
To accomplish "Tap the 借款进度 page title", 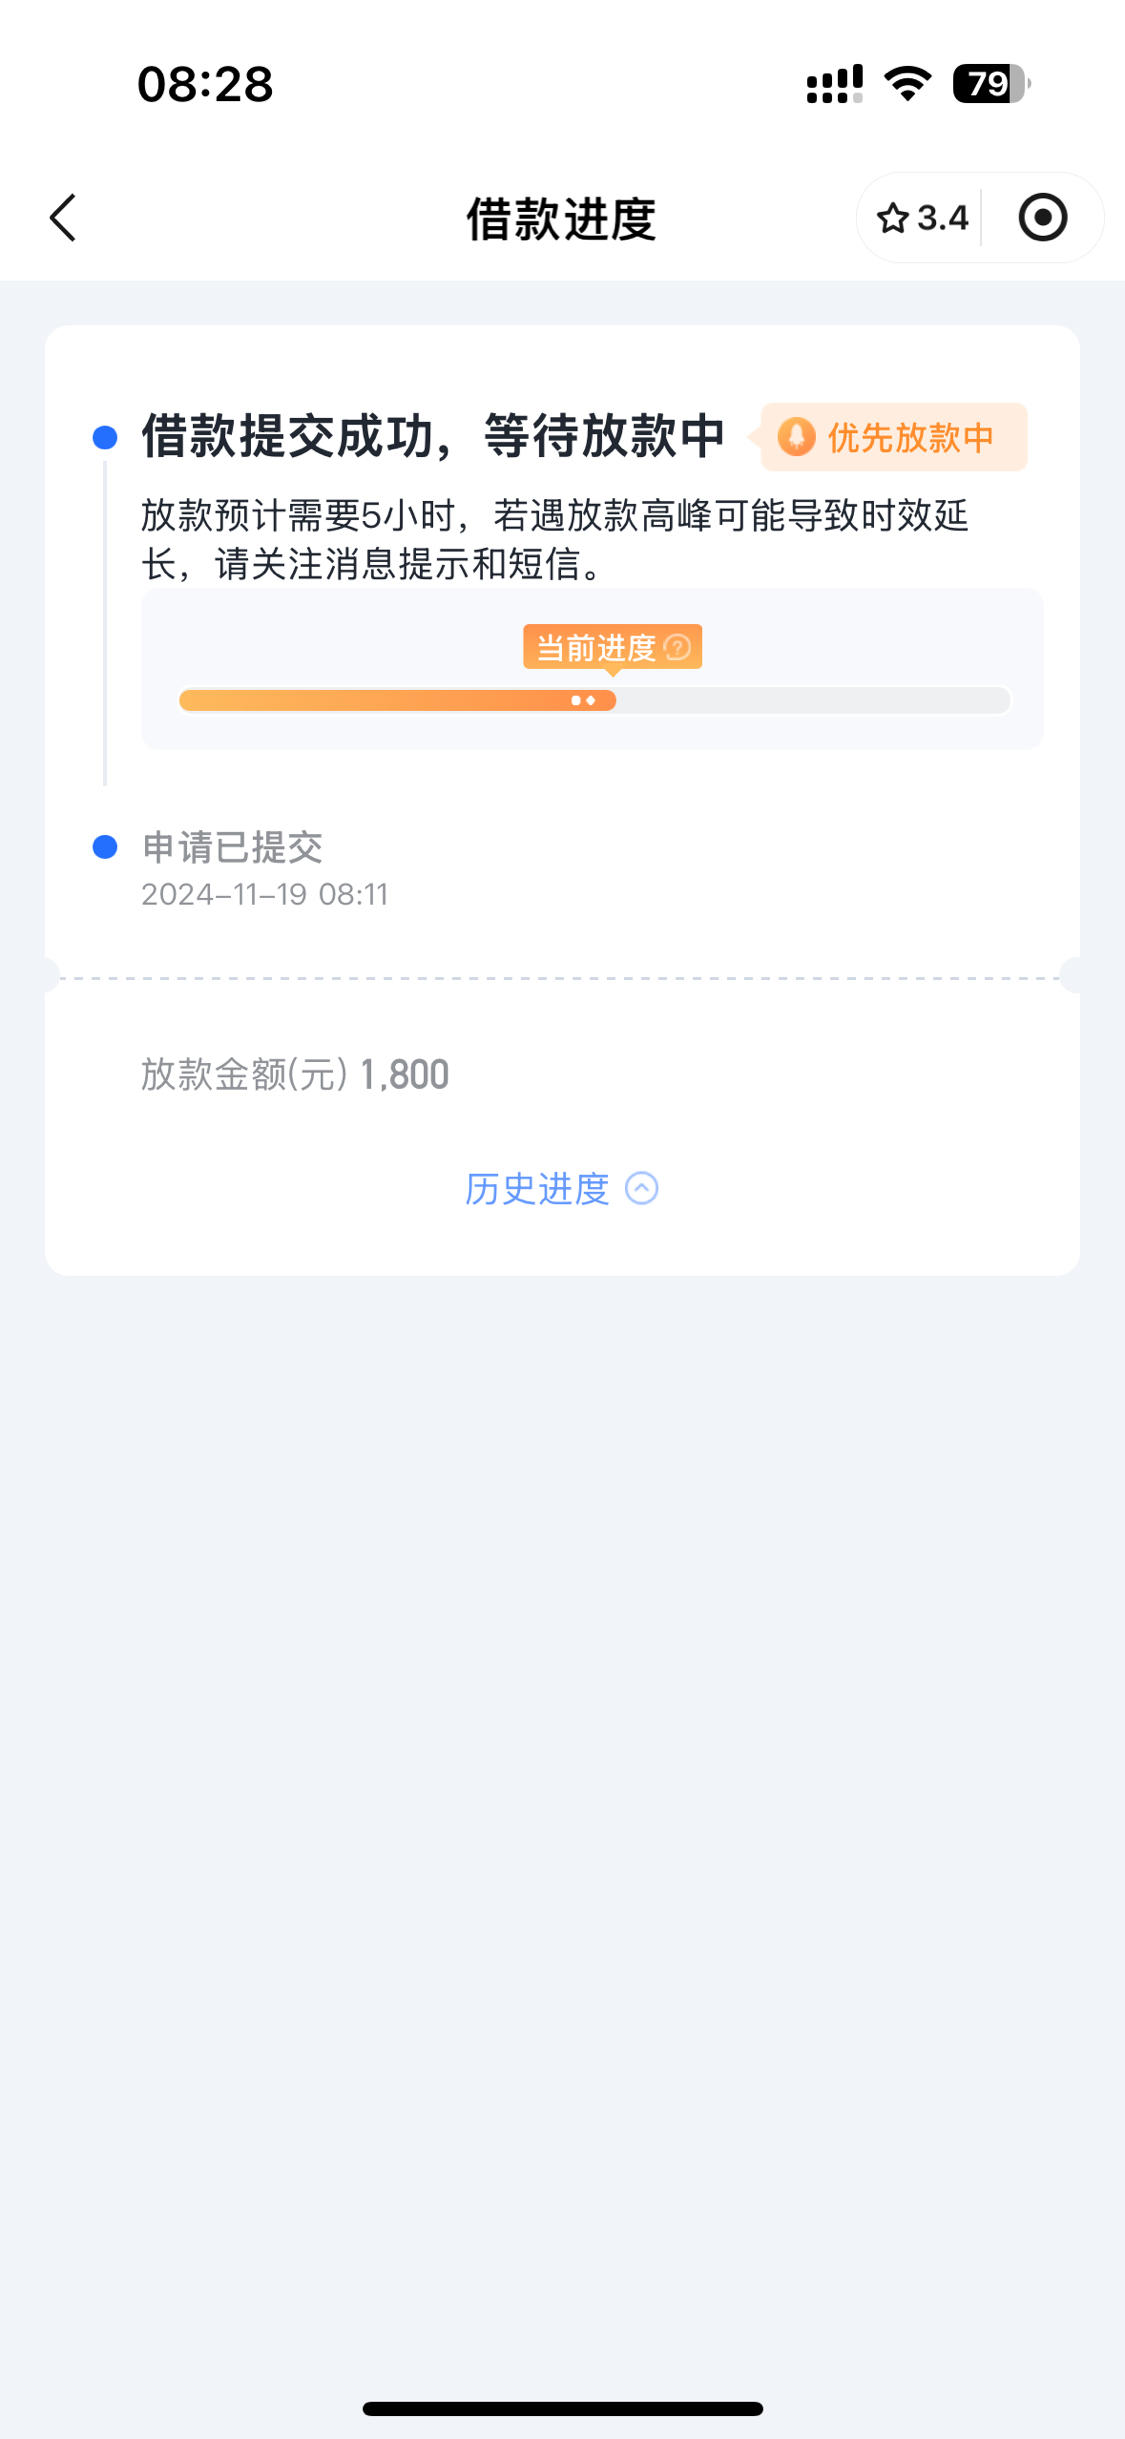I will (x=561, y=219).
